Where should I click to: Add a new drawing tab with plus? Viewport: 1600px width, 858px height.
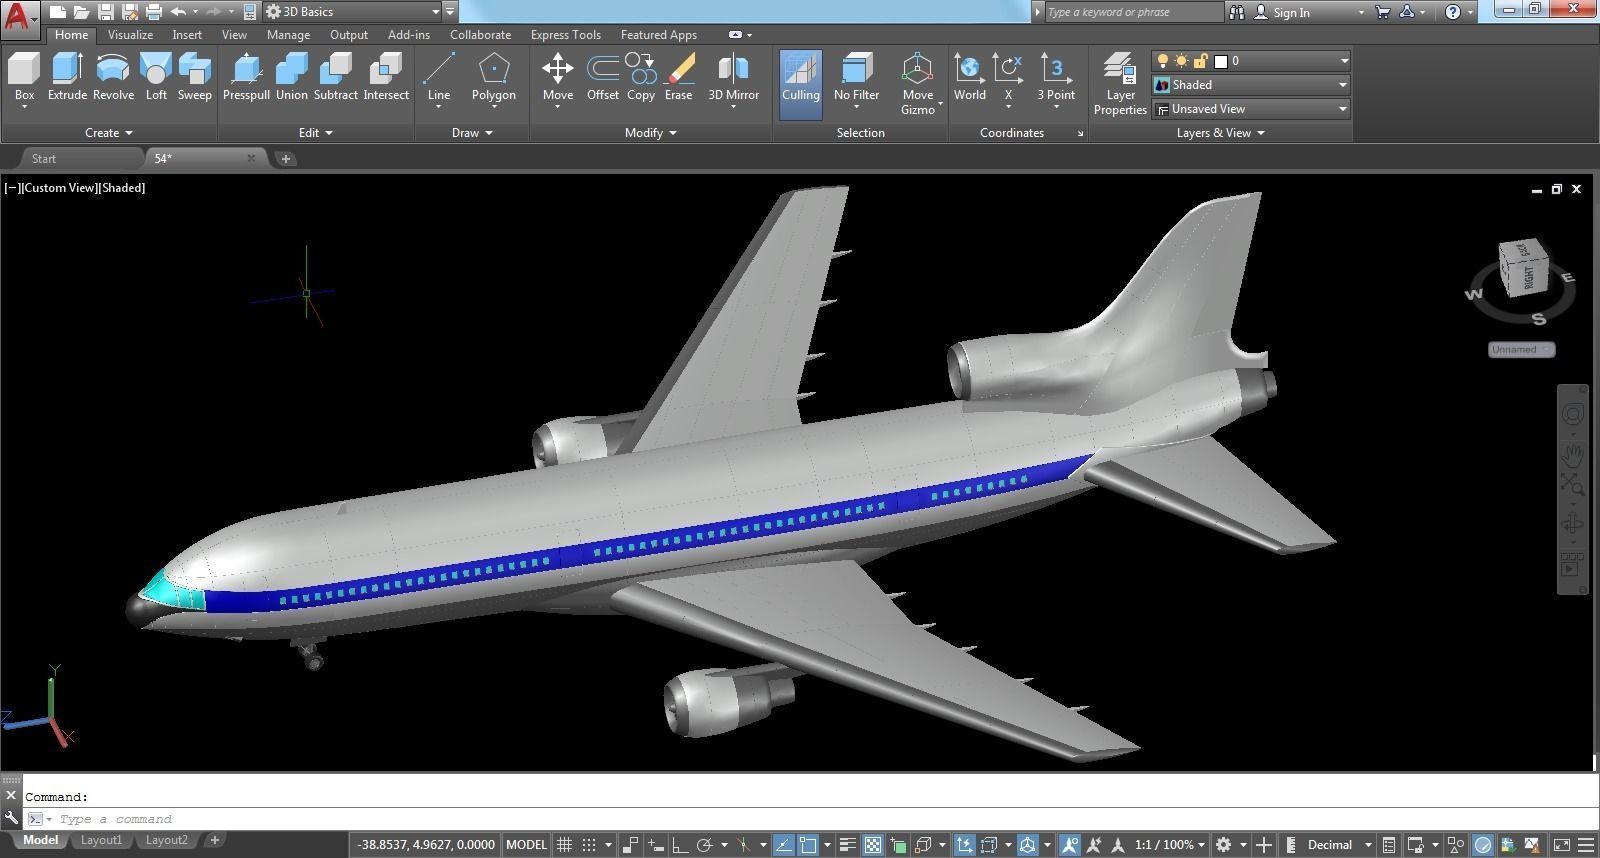285,158
